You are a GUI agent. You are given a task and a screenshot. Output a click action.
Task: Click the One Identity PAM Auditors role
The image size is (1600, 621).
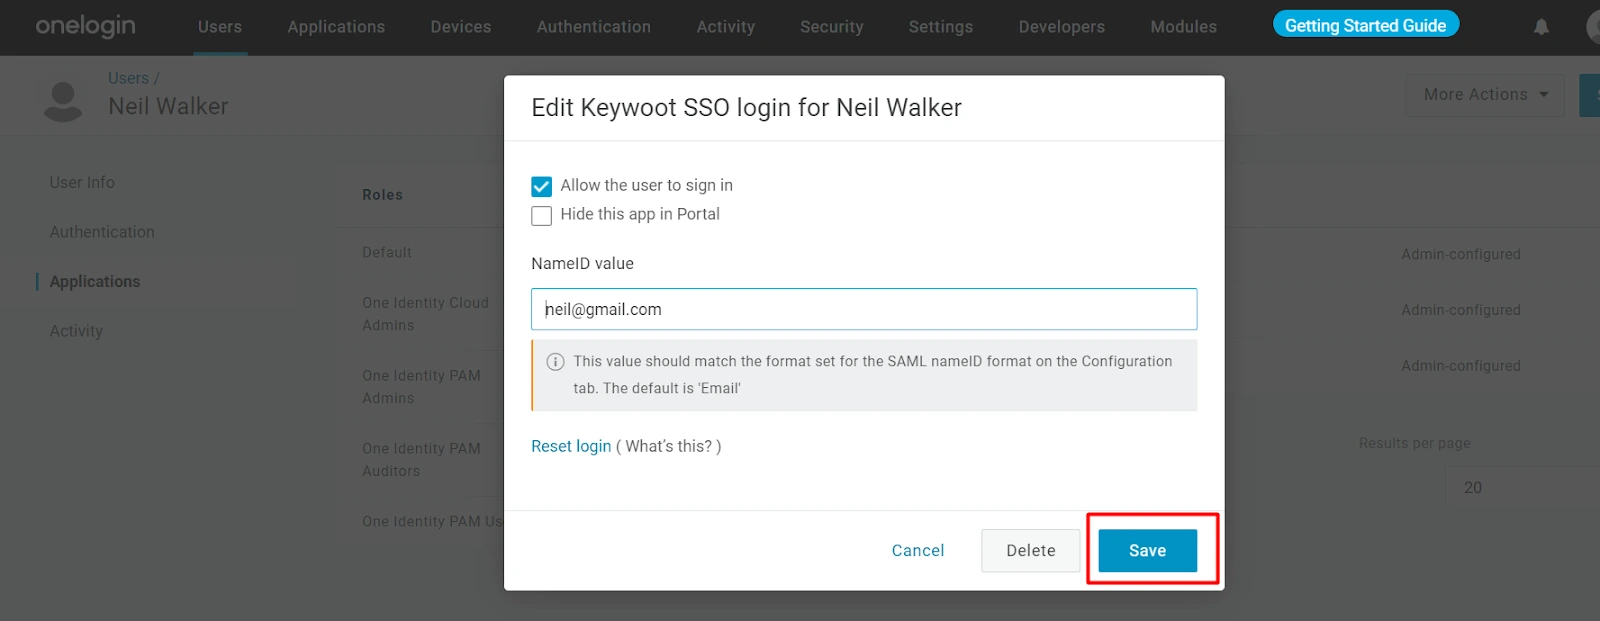click(x=421, y=460)
